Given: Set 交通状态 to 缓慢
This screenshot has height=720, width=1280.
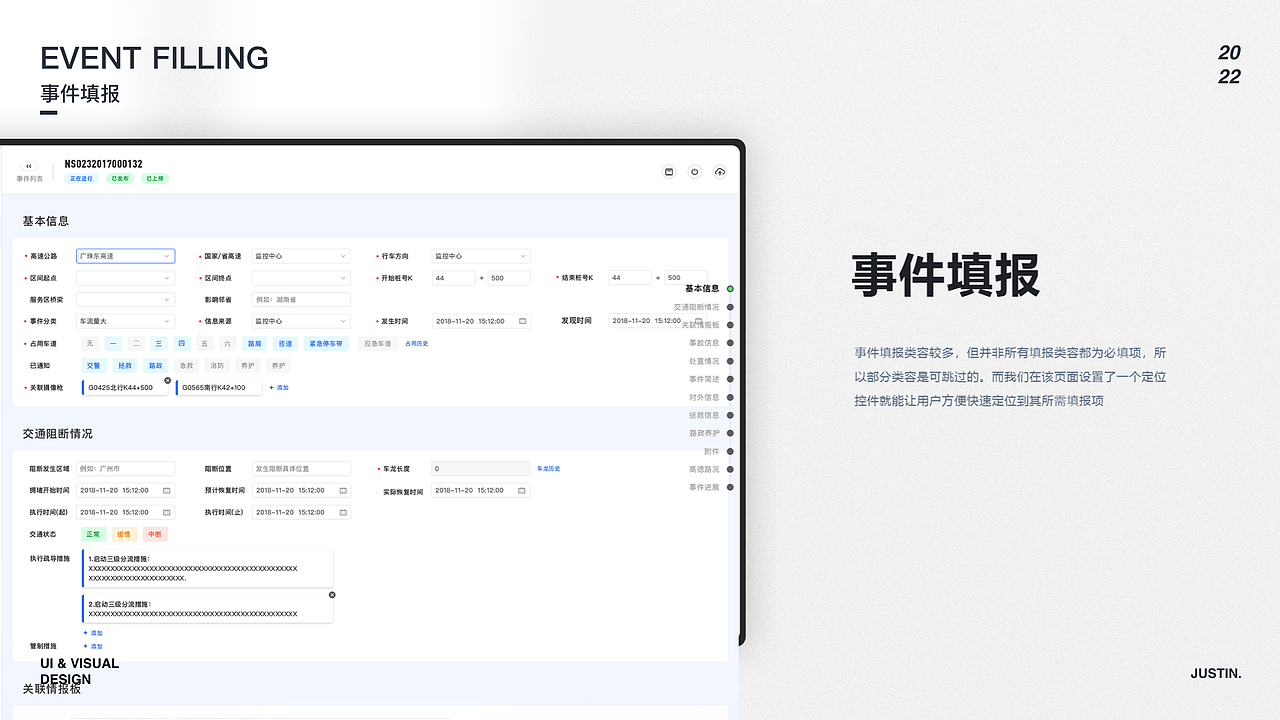Looking at the screenshot, I should coord(124,534).
